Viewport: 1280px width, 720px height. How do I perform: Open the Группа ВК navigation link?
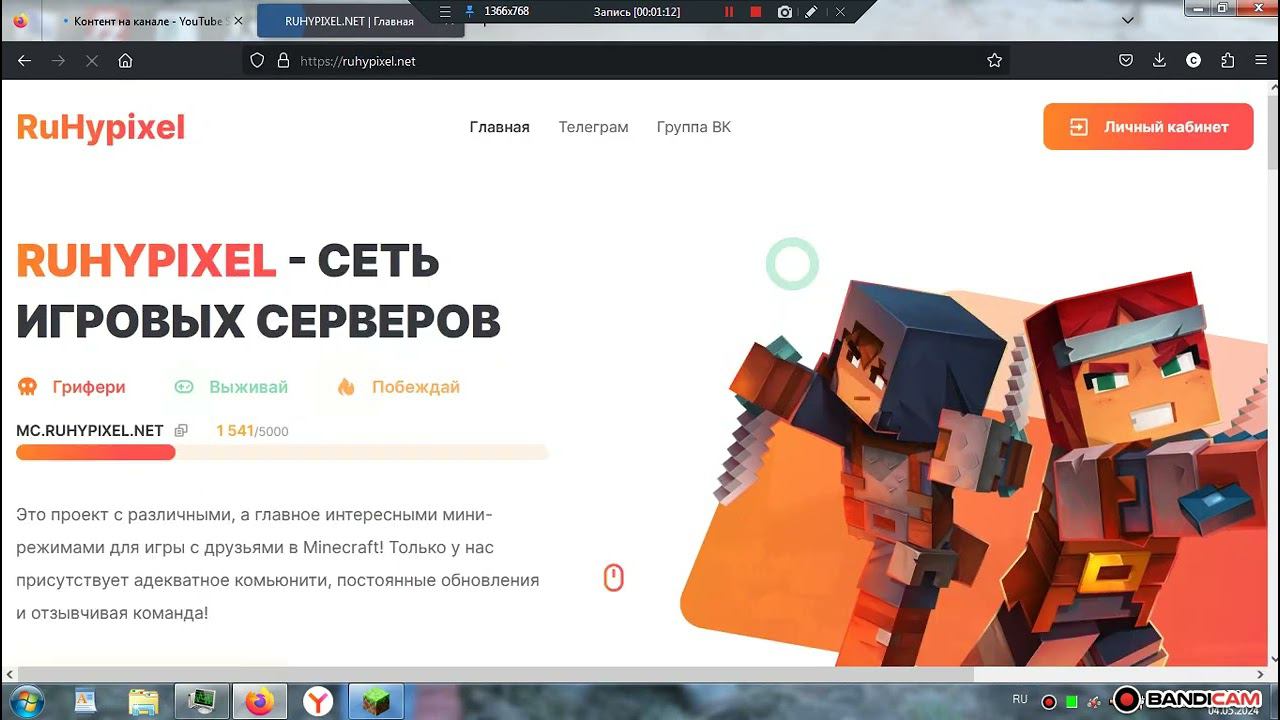[x=694, y=127]
